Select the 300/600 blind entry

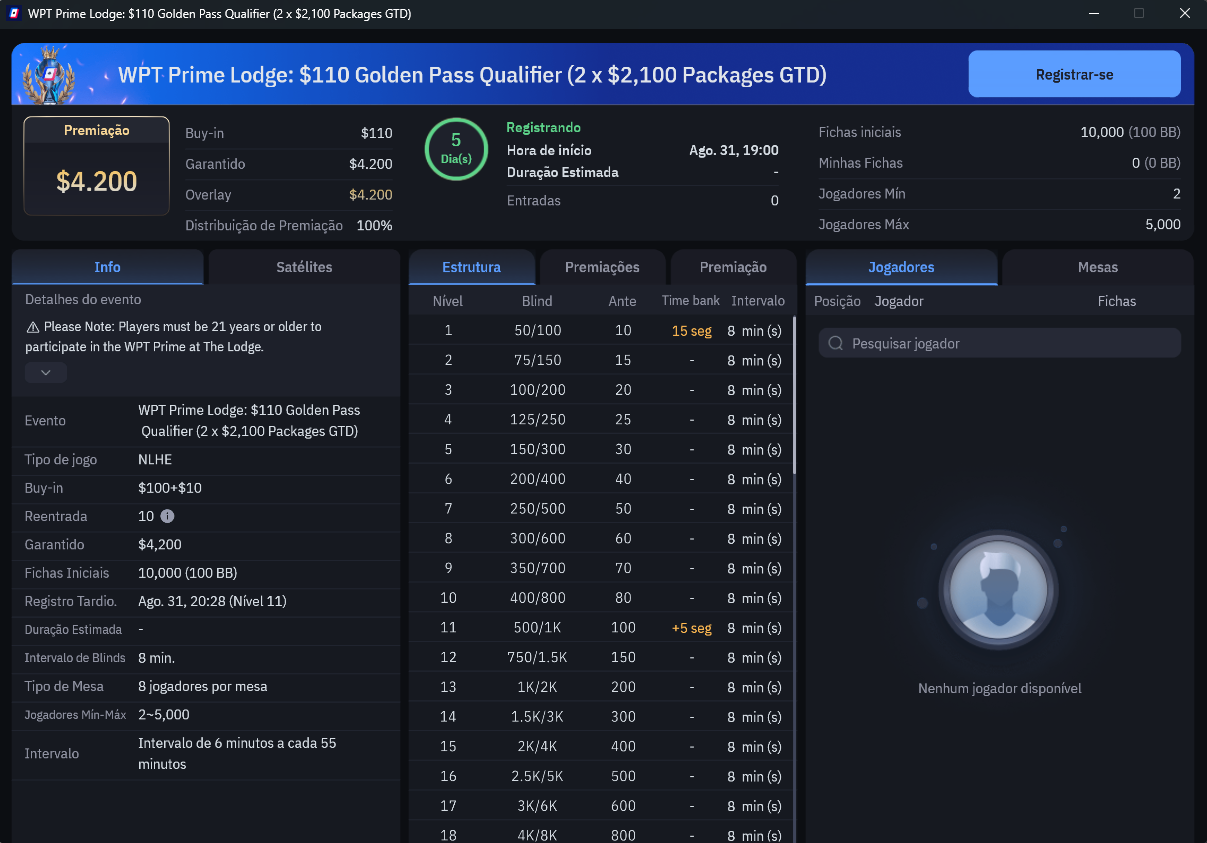coord(537,539)
